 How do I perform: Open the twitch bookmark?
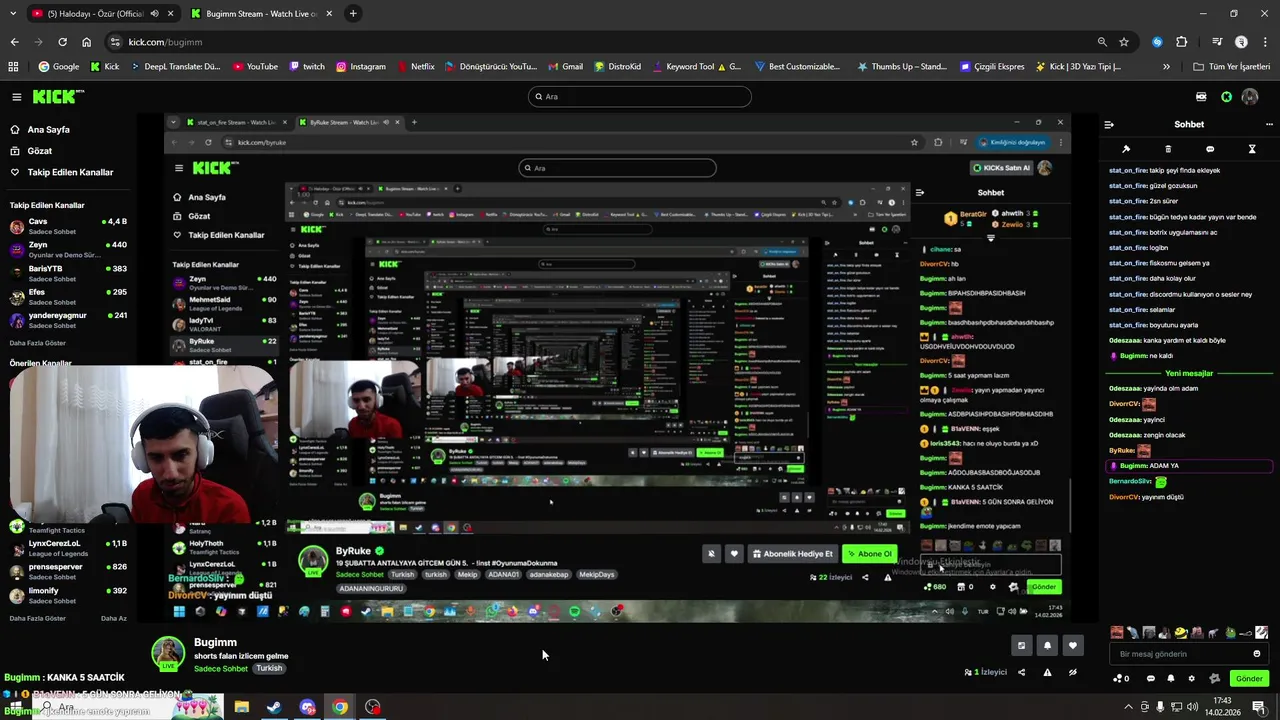[307, 67]
